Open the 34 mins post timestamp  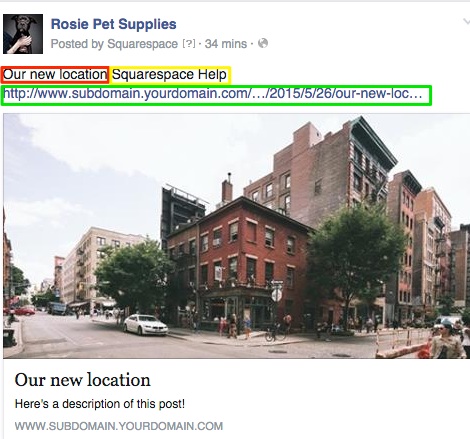pos(226,44)
